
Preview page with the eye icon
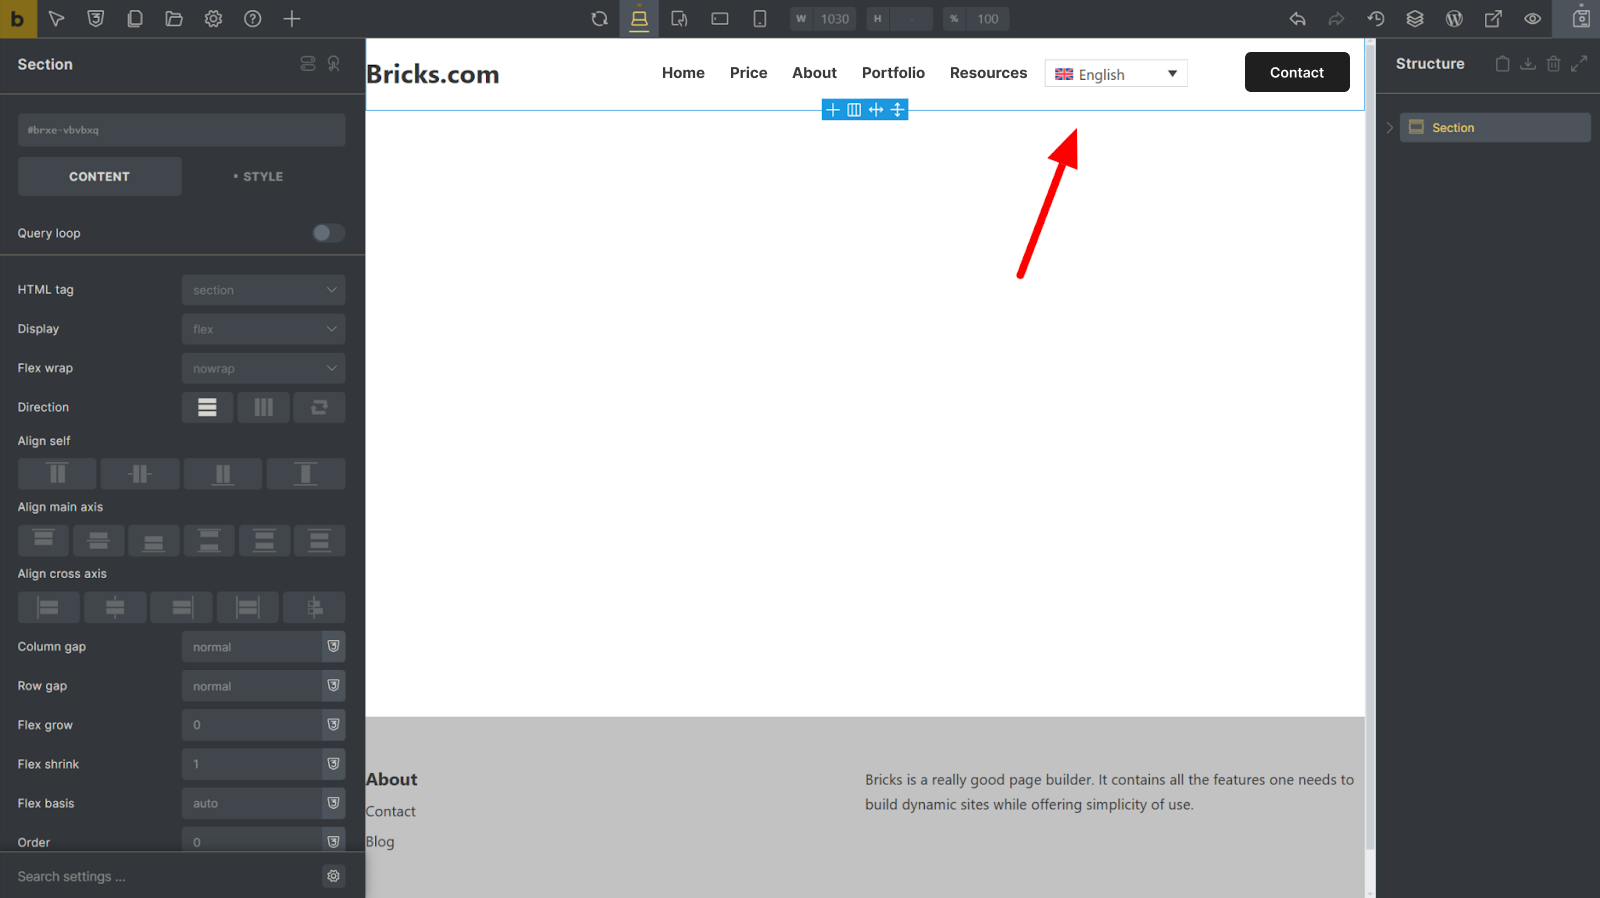(1532, 19)
